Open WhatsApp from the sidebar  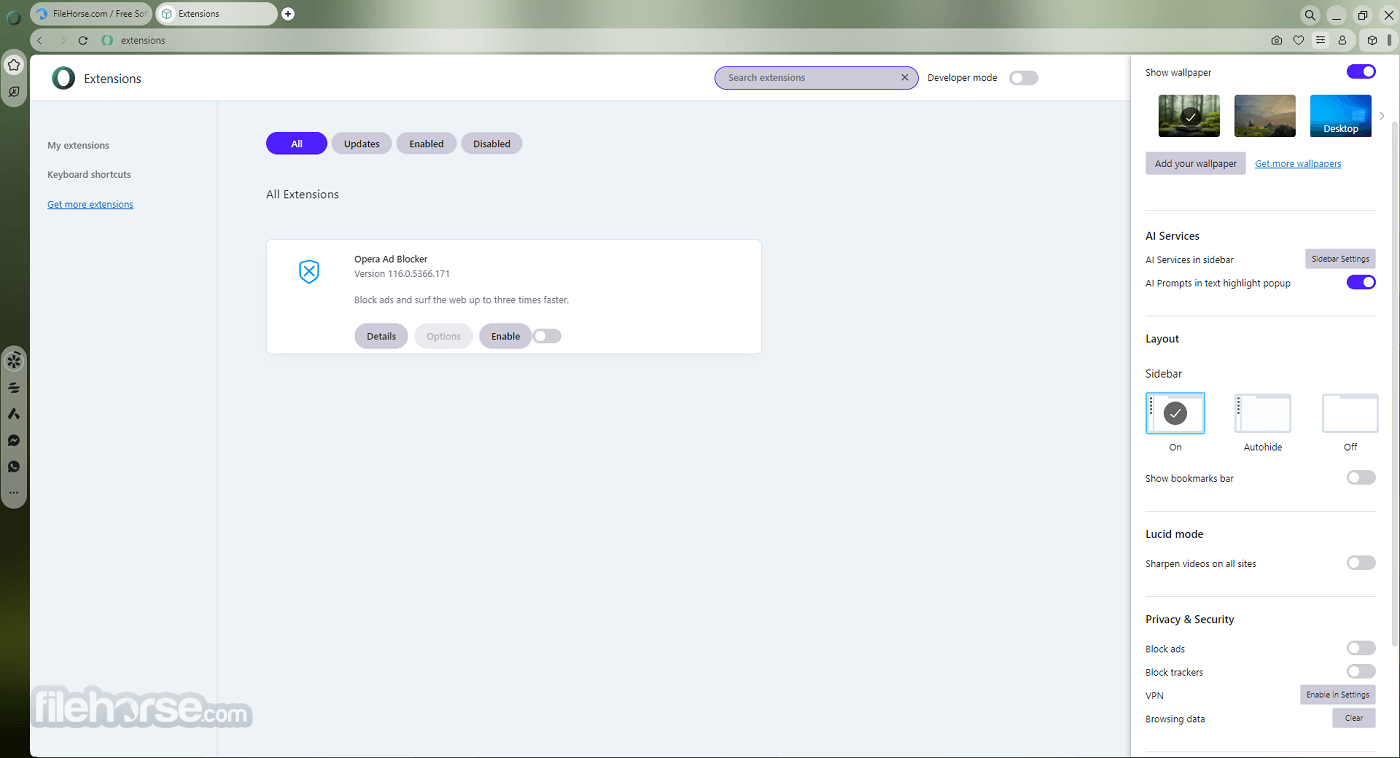[14, 466]
